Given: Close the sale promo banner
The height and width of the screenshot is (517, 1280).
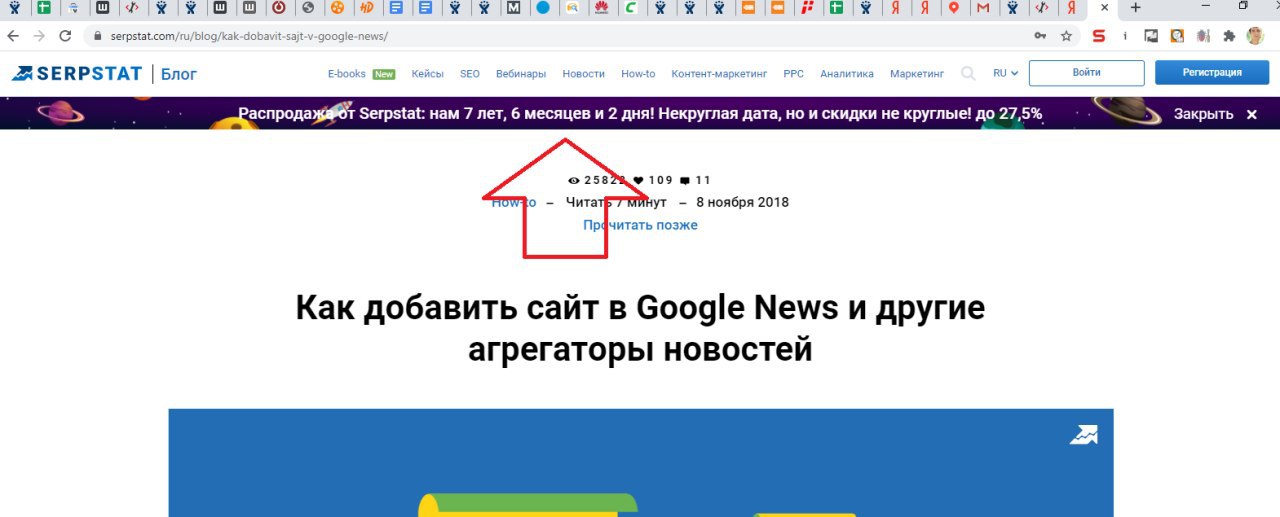Looking at the screenshot, I should [1251, 114].
